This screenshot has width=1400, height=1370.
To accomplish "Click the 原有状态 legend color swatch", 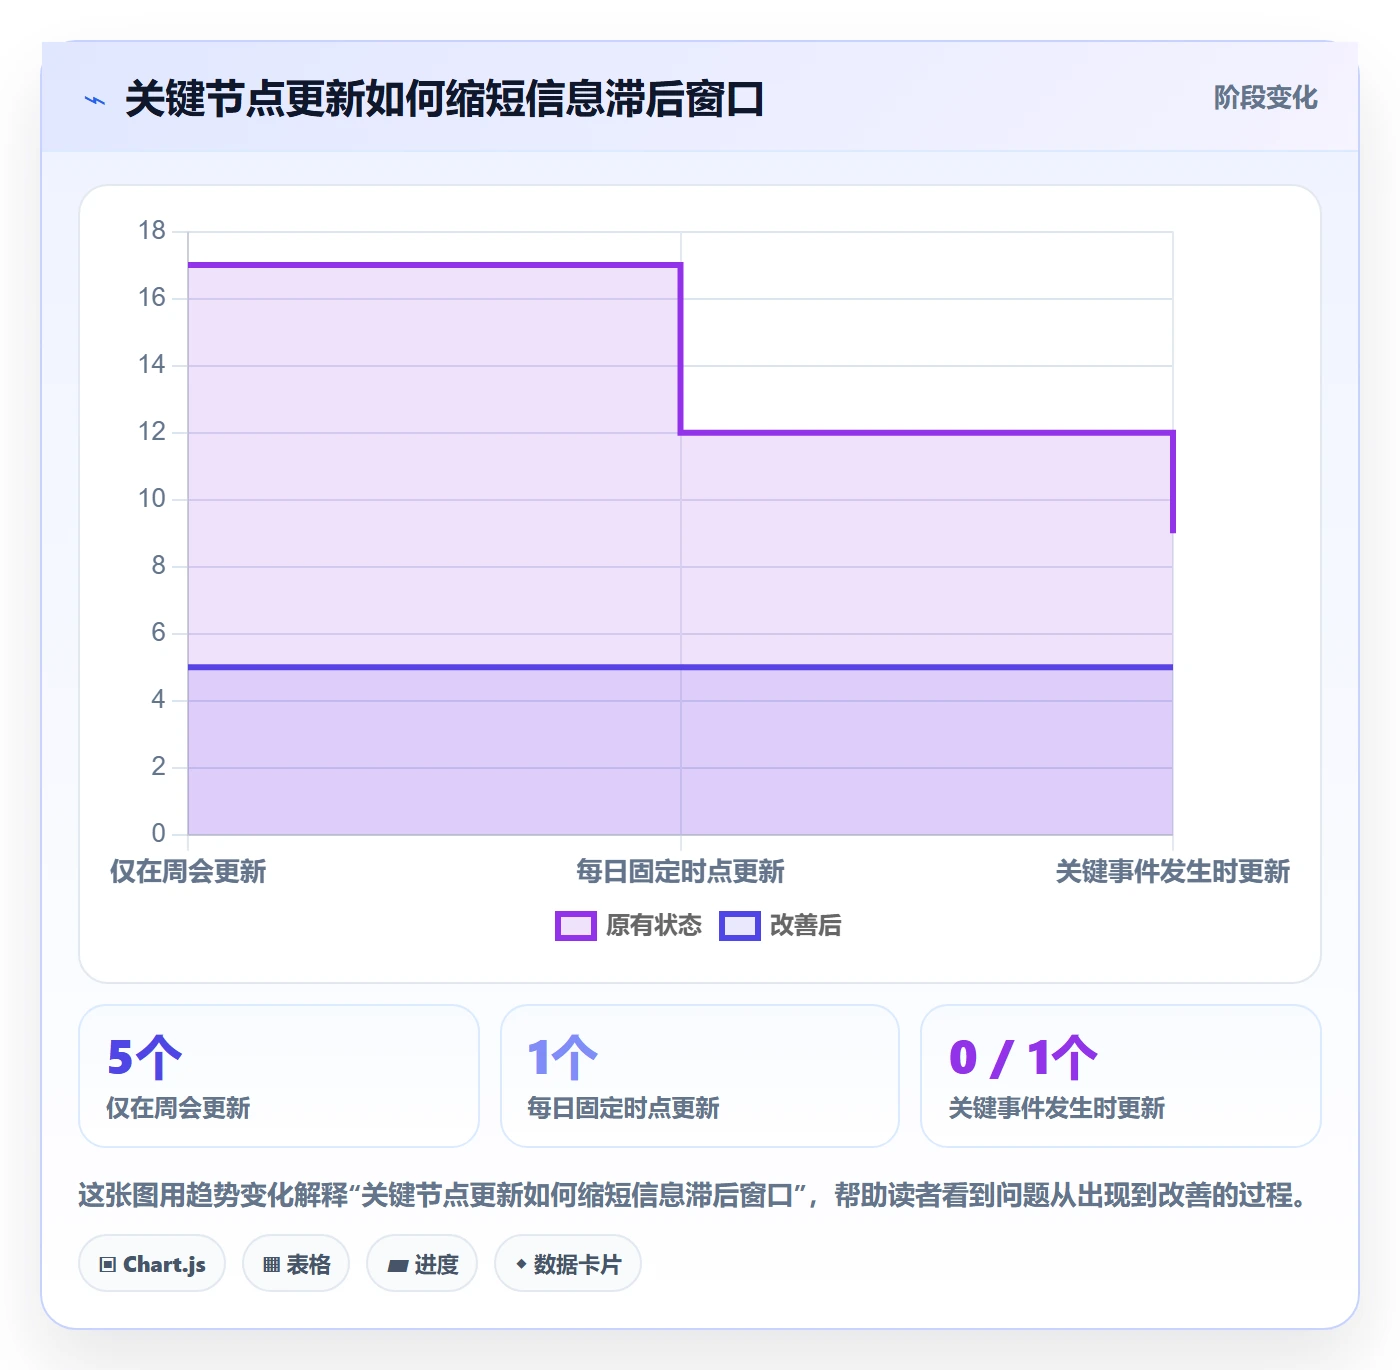I will click(576, 926).
